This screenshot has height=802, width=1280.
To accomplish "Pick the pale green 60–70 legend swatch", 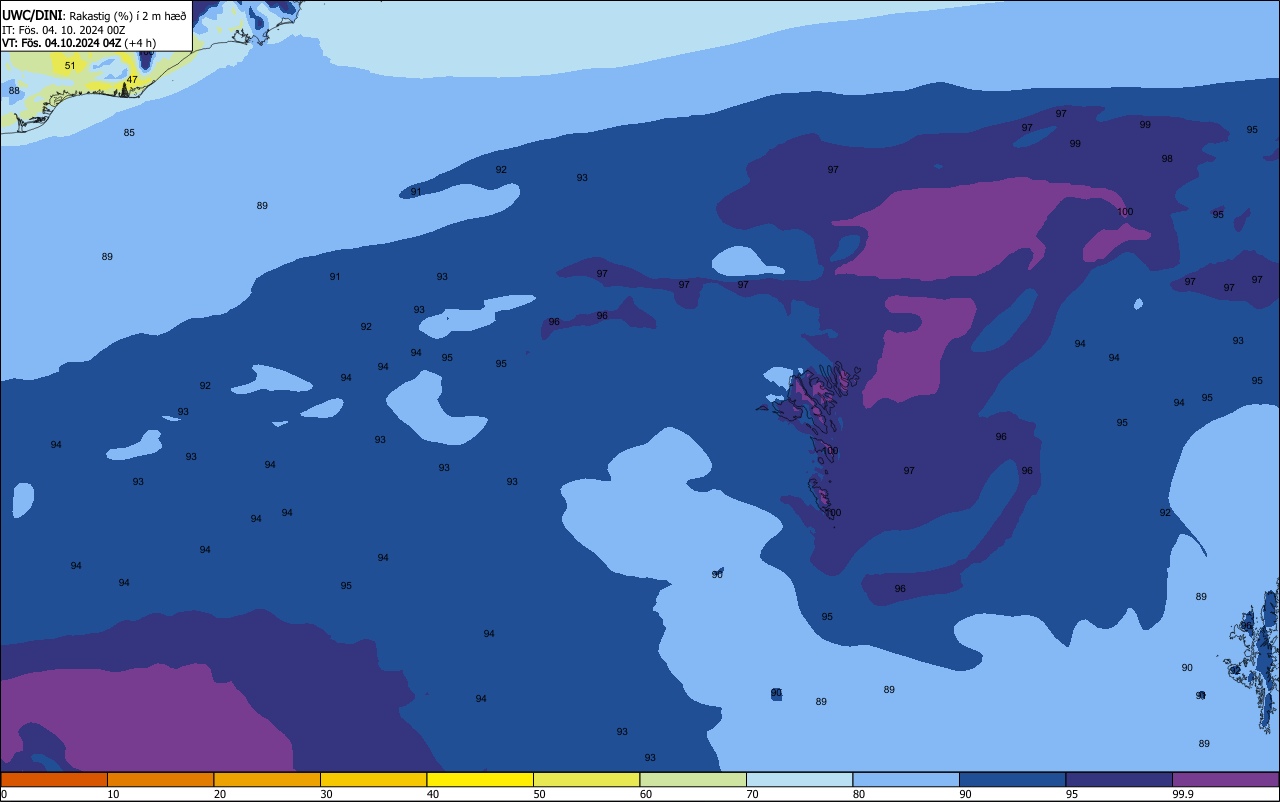I will pyautogui.click(x=693, y=779).
